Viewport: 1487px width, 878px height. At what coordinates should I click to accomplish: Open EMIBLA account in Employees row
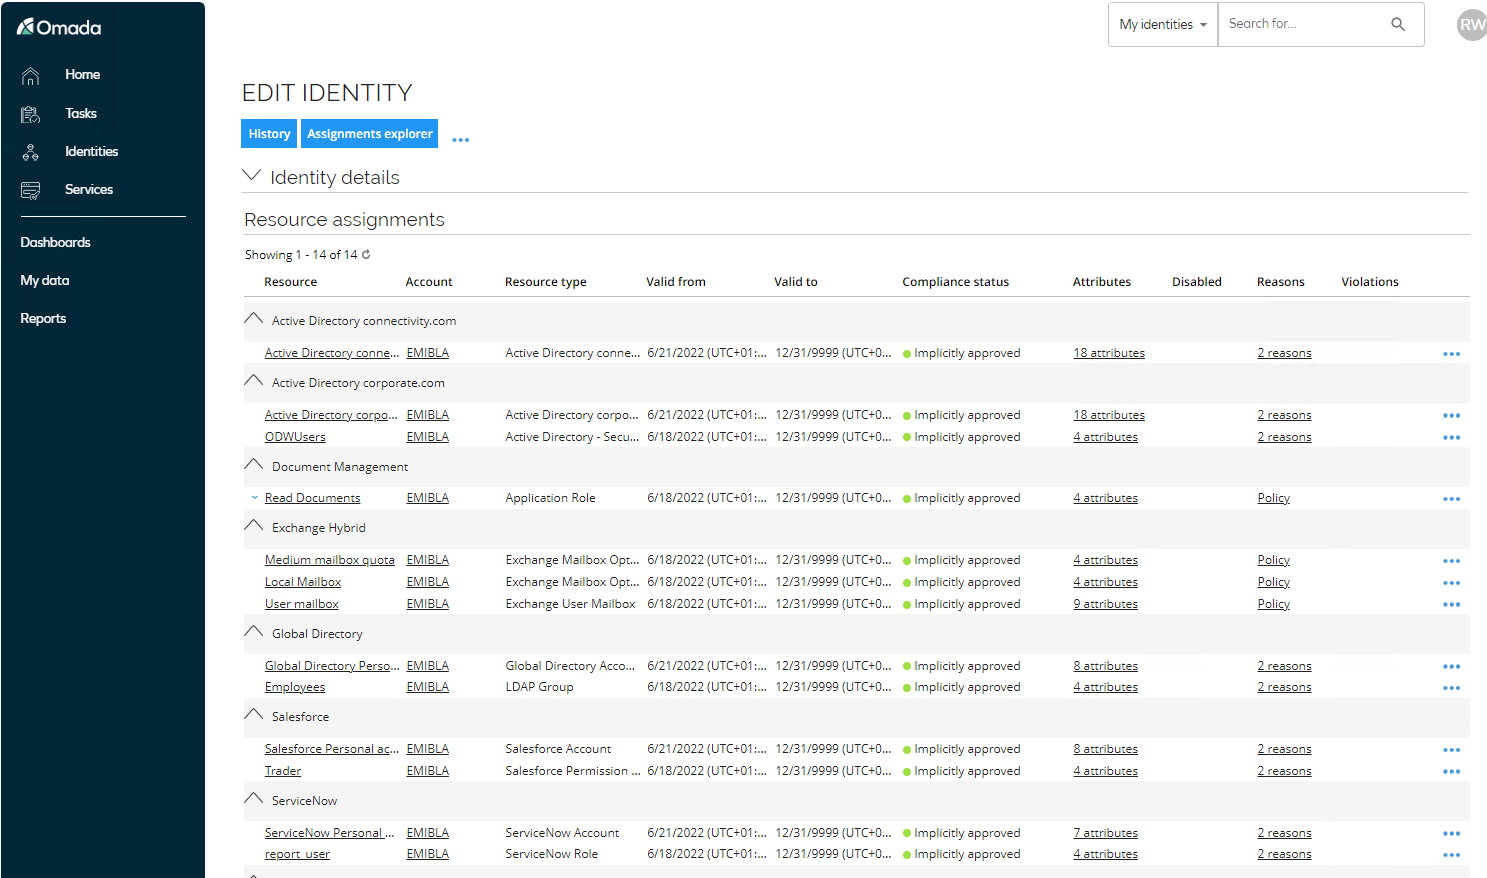pos(427,687)
